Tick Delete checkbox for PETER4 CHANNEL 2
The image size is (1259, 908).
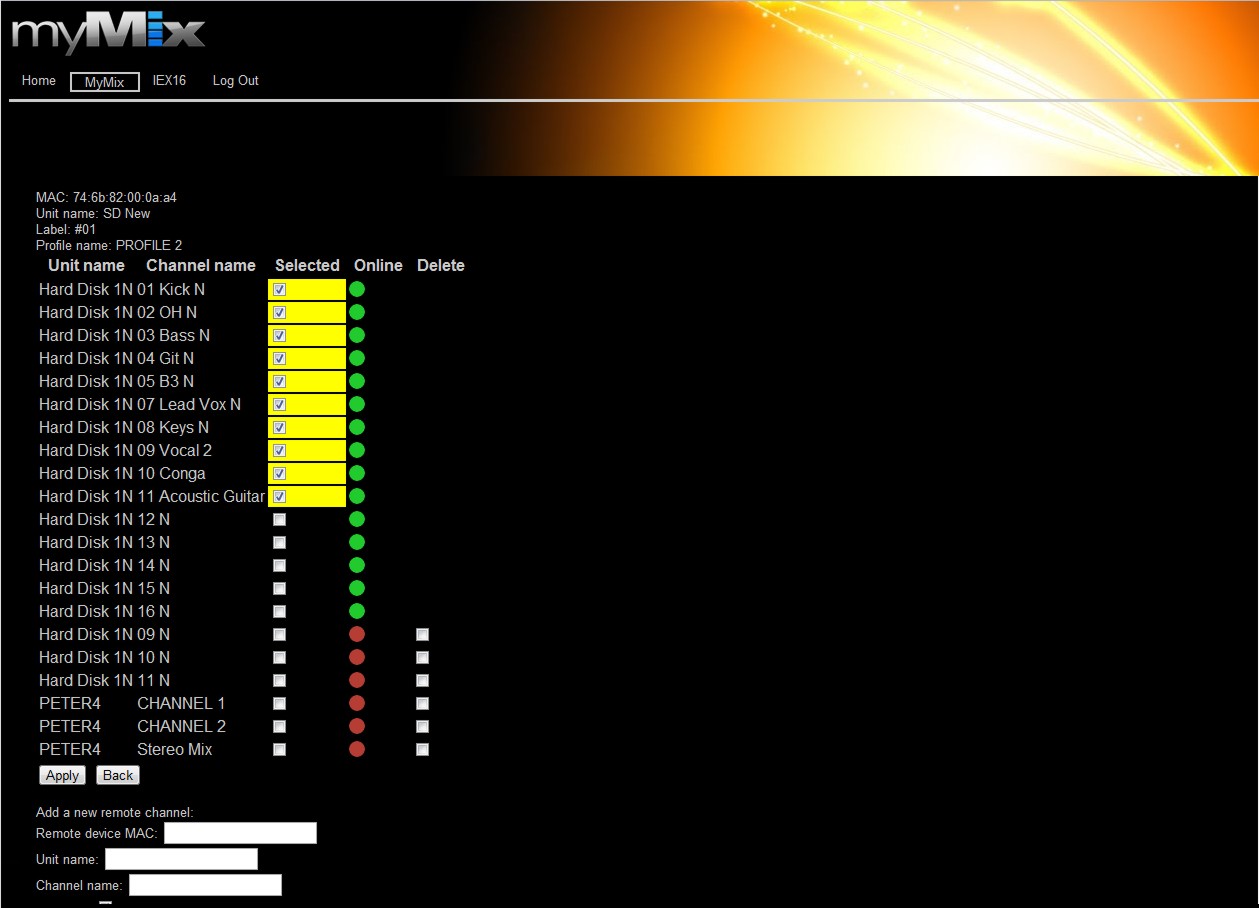[x=423, y=726]
